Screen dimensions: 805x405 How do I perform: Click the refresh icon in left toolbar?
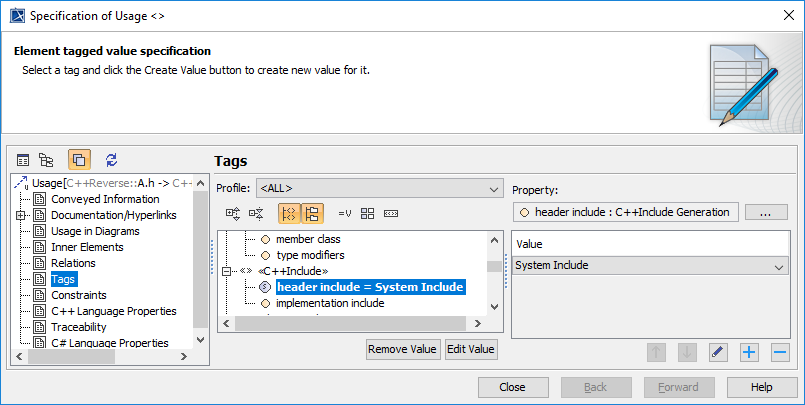111,159
